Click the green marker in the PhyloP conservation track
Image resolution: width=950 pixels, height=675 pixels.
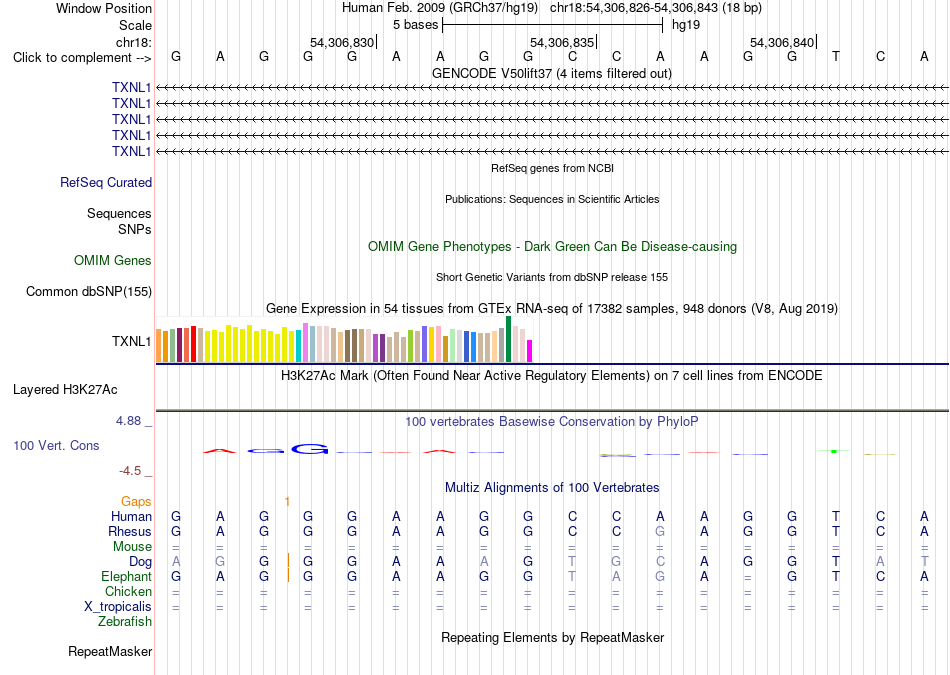tap(834, 451)
